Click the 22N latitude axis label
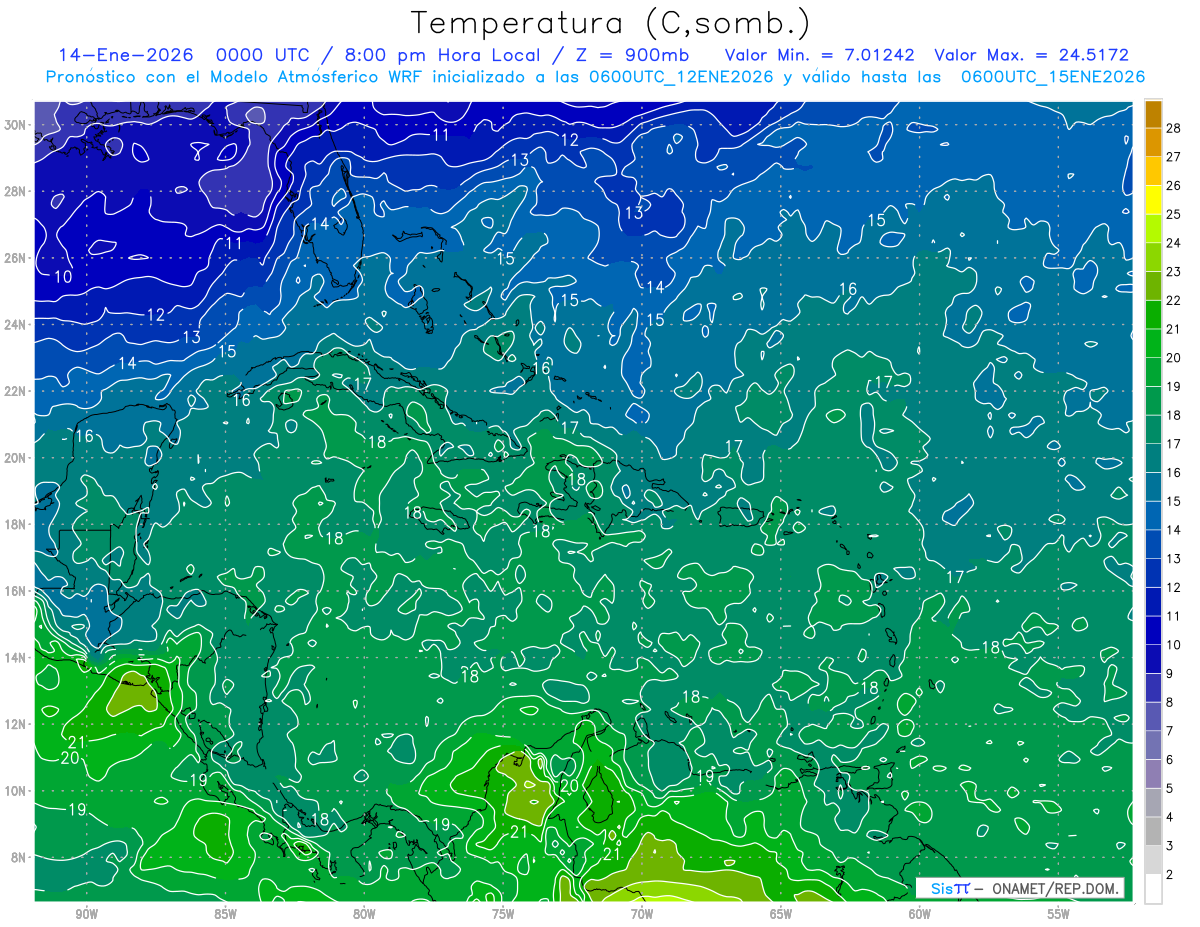Image resolution: width=1200 pixels, height=927 pixels. point(15,391)
